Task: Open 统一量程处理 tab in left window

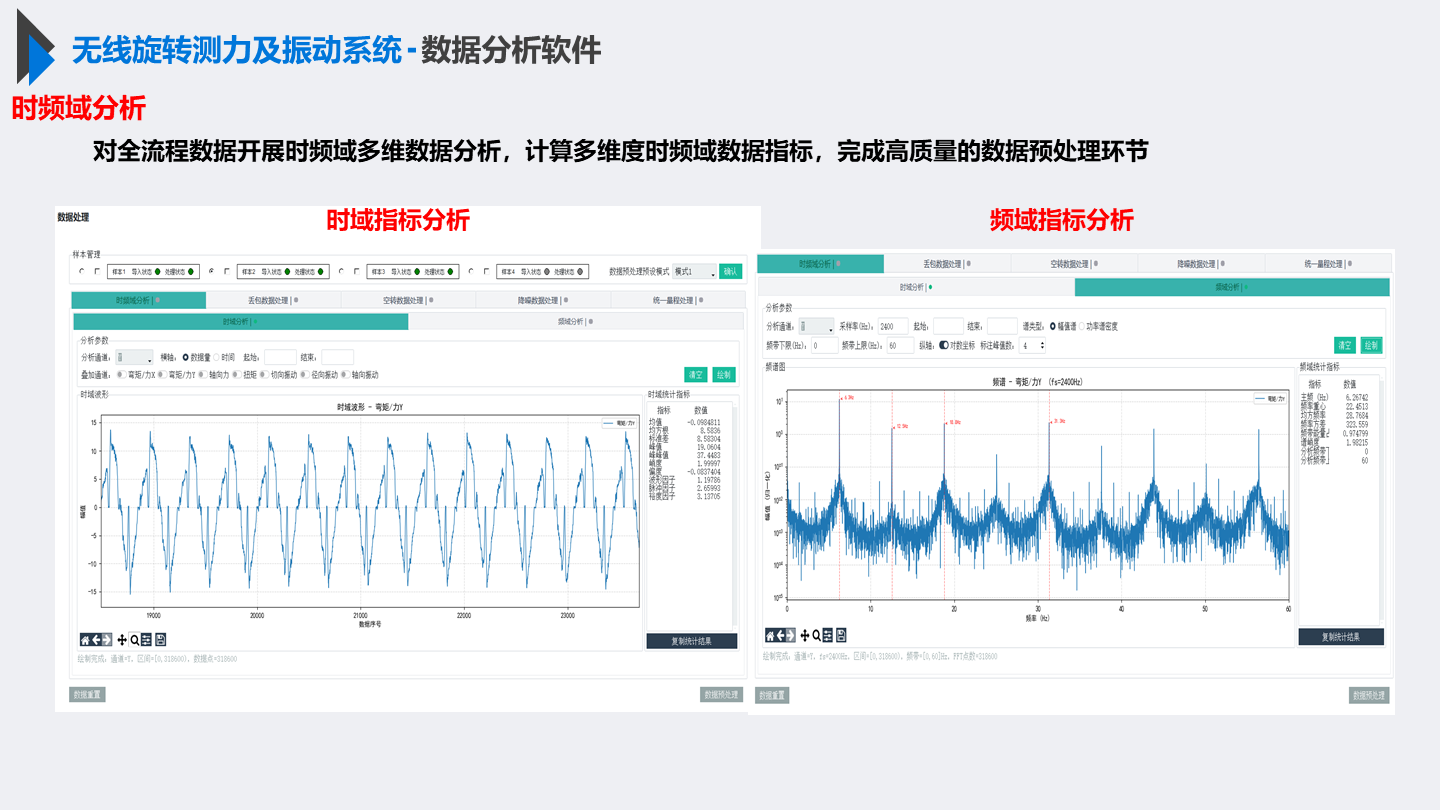Action: [x=678, y=300]
